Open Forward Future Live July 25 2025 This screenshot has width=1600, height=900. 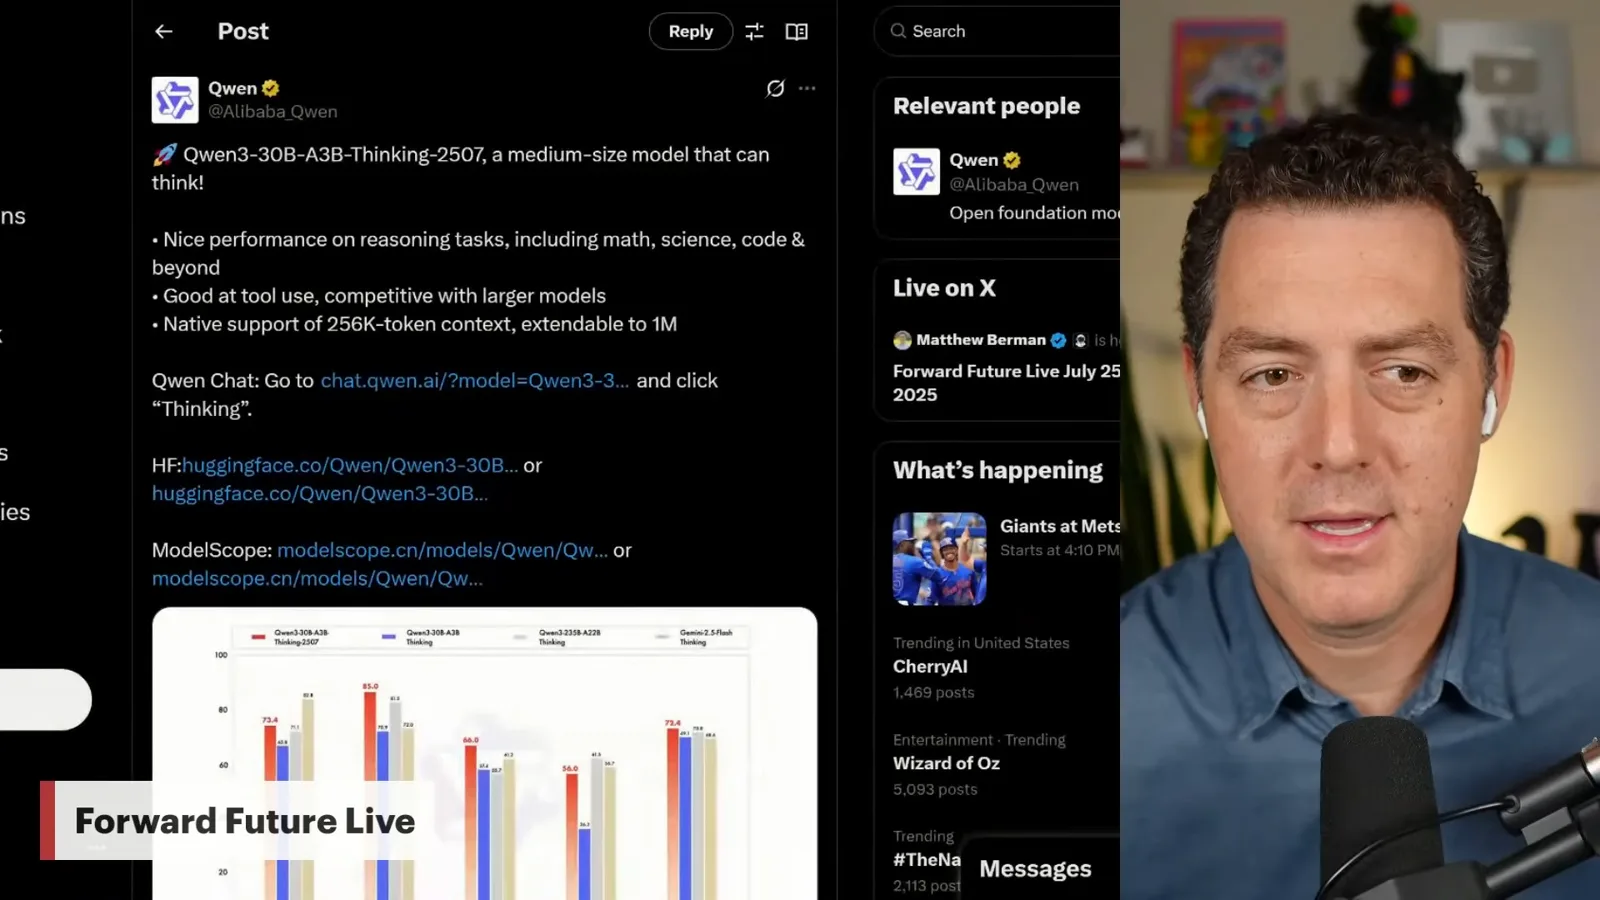point(1006,383)
